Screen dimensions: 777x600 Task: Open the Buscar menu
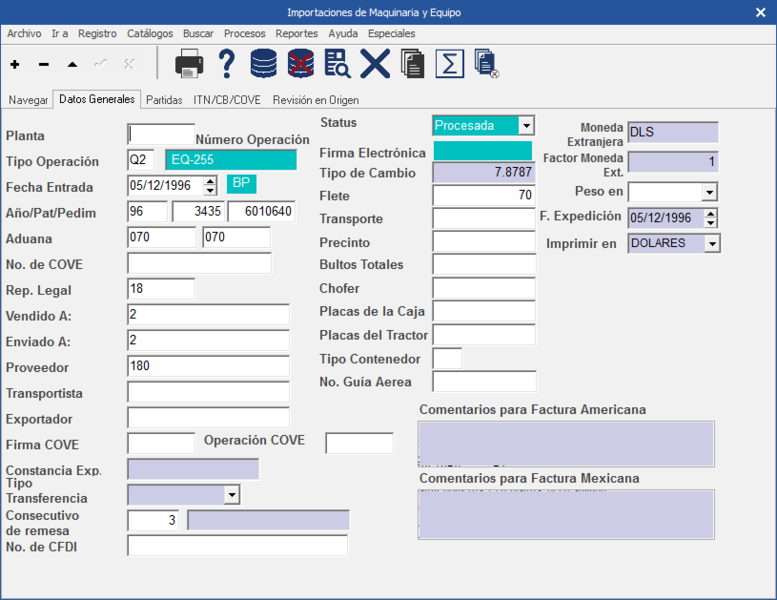(x=198, y=34)
